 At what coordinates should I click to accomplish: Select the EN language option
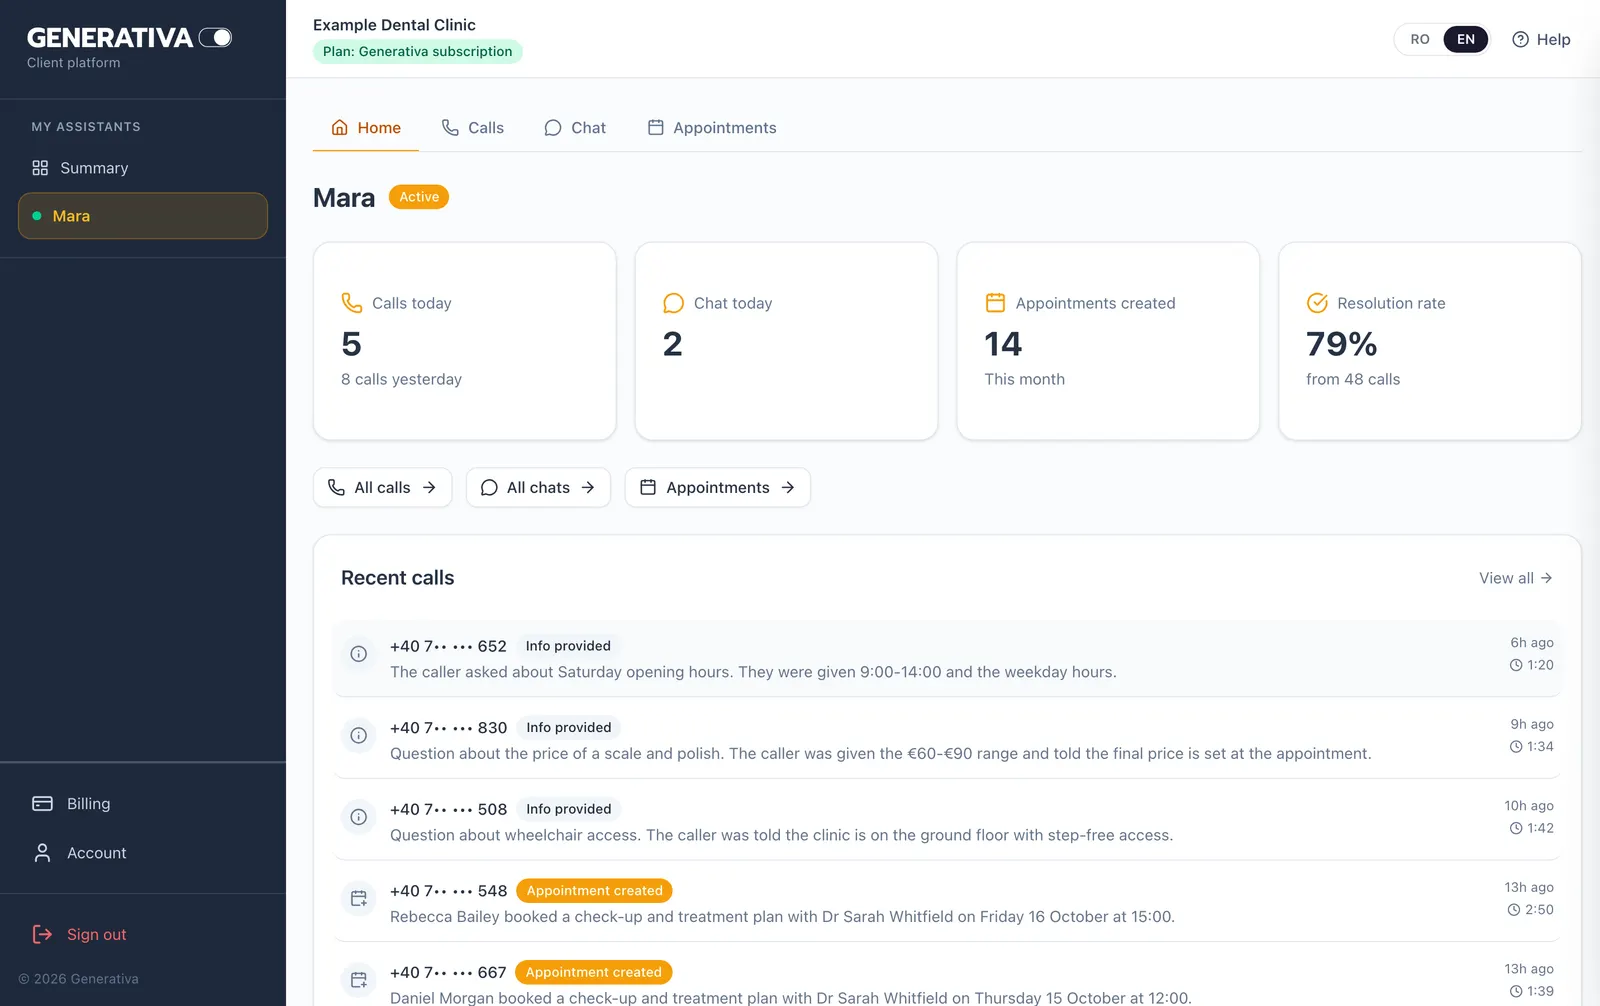point(1466,40)
